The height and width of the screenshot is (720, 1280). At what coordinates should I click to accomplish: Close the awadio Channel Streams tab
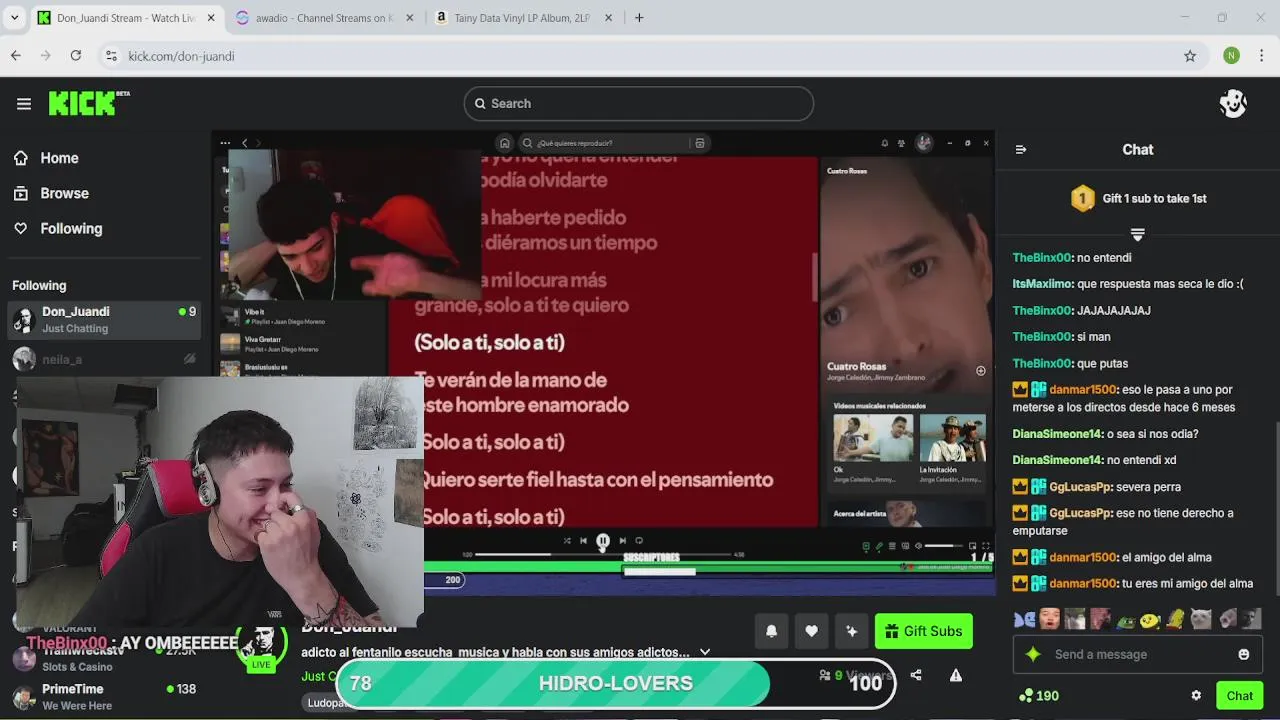coord(409,18)
